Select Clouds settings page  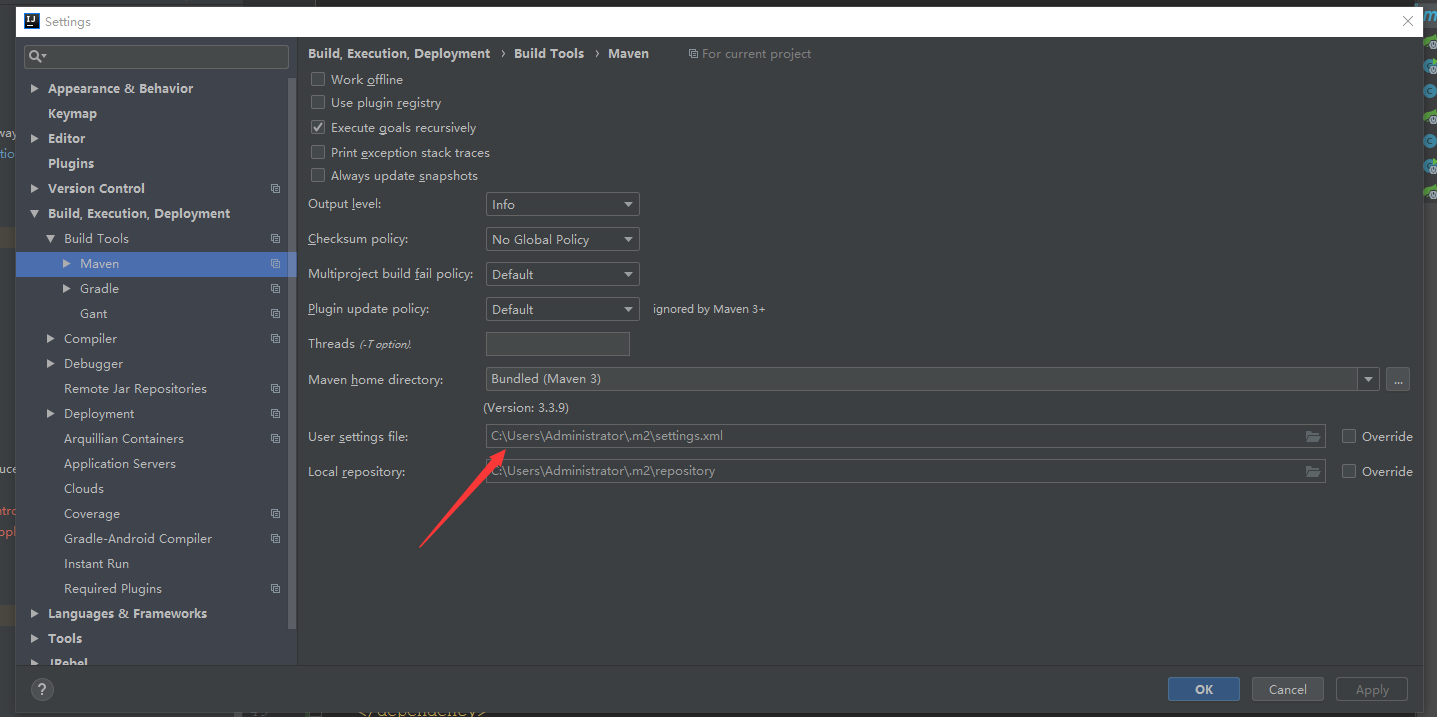click(84, 489)
